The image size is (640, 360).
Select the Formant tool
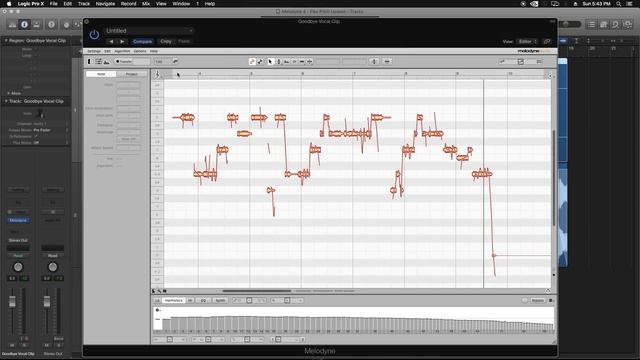287,62
